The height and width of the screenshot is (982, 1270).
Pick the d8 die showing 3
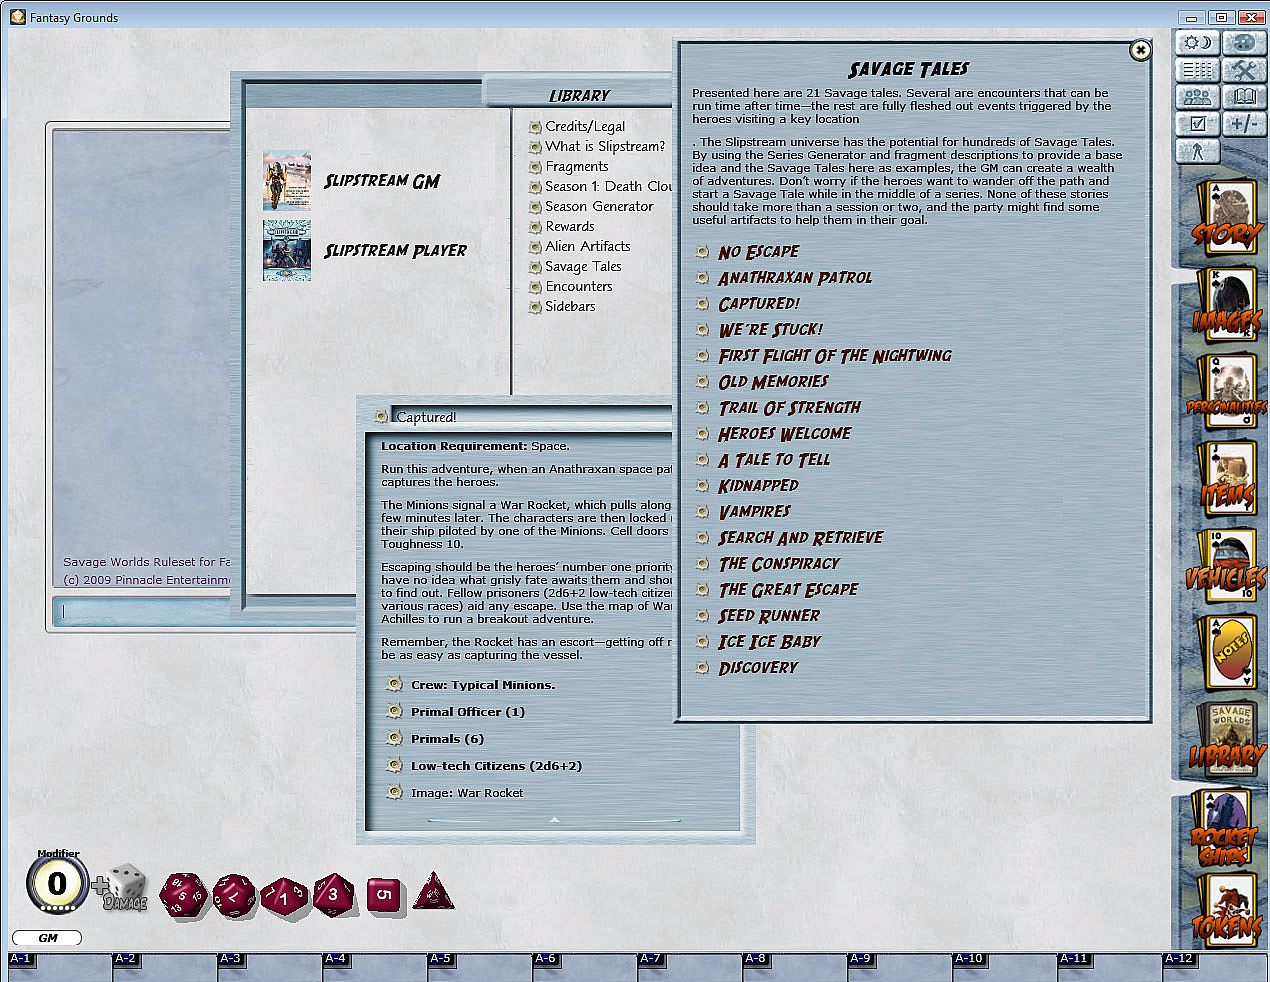coord(333,894)
